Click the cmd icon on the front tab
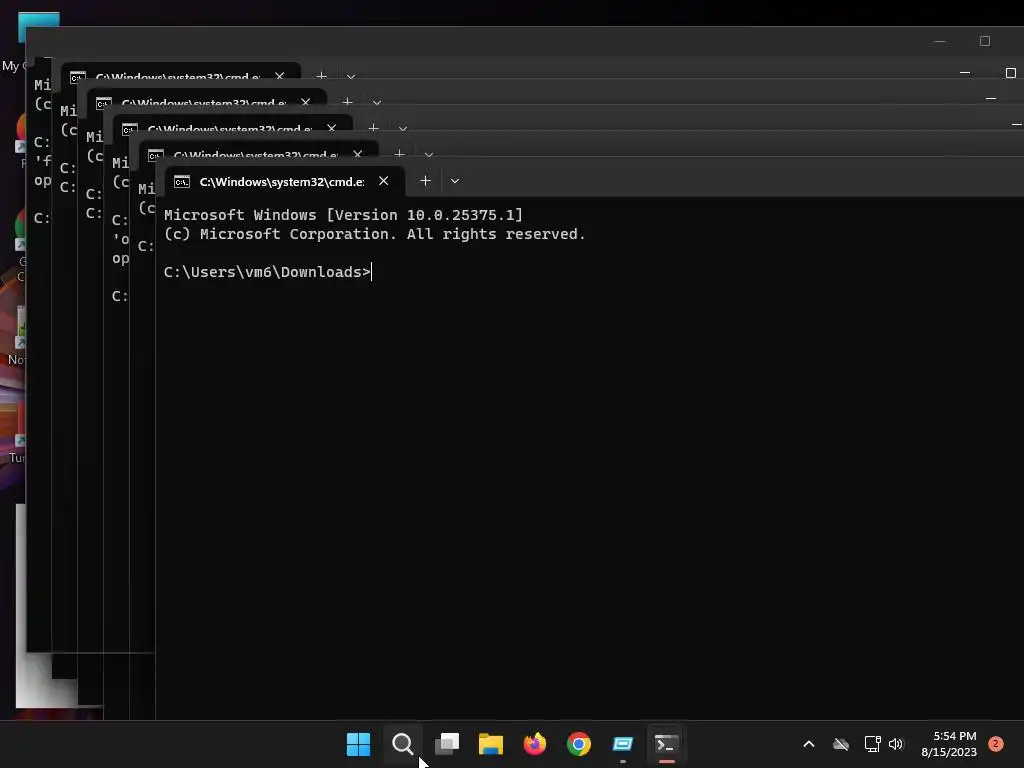Viewport: 1024px width, 768px height. [182, 182]
